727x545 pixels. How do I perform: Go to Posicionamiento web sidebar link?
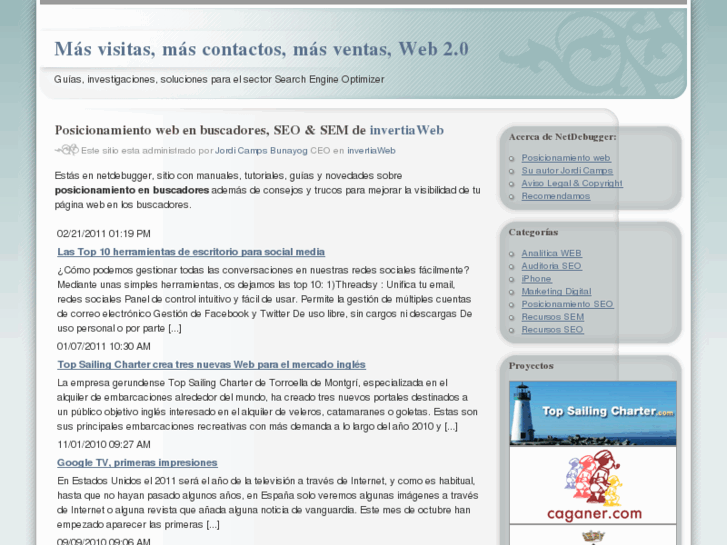566,158
